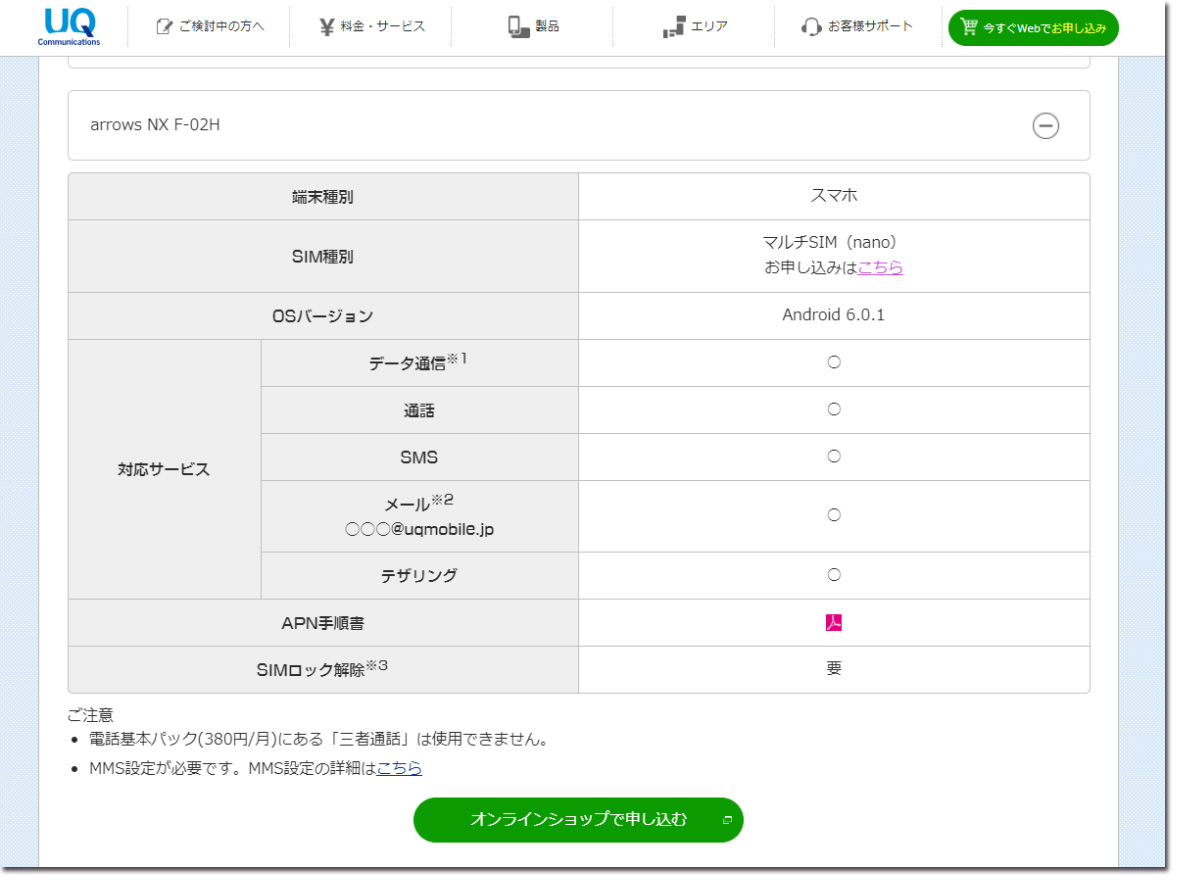
Task: Click the pencil icon beside ご検討中の方へ
Action: (164, 27)
